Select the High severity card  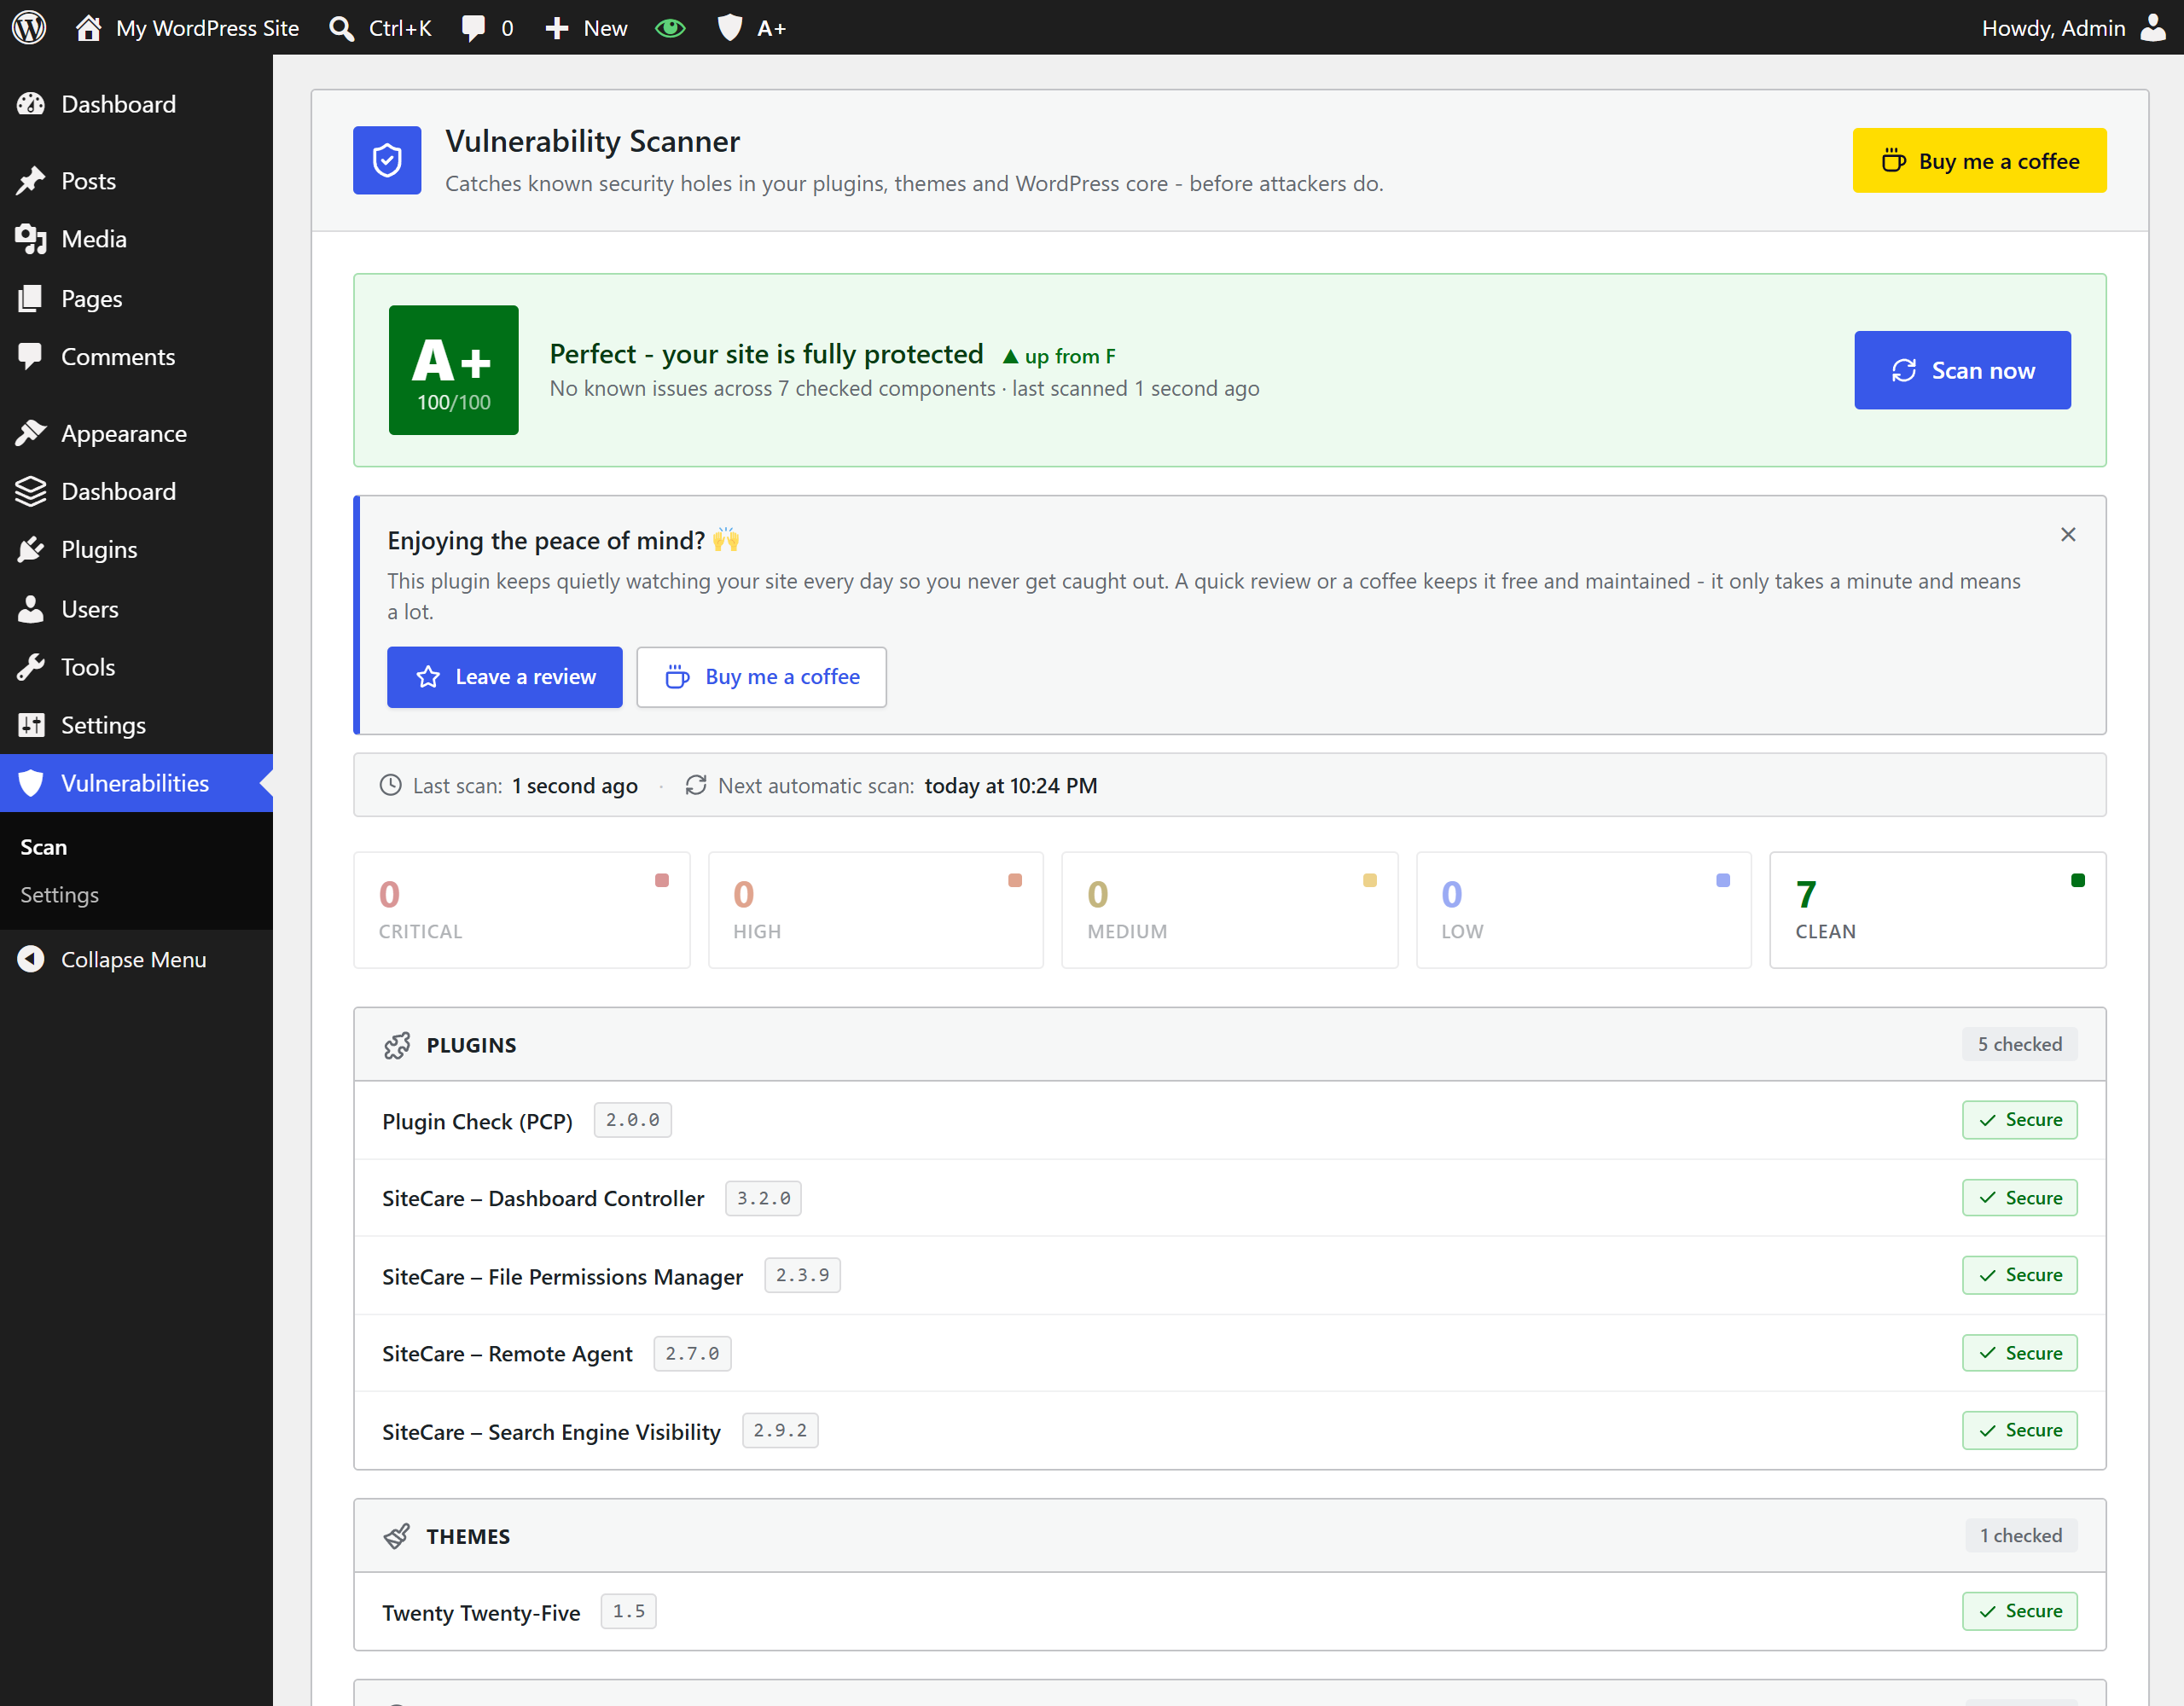tap(876, 910)
